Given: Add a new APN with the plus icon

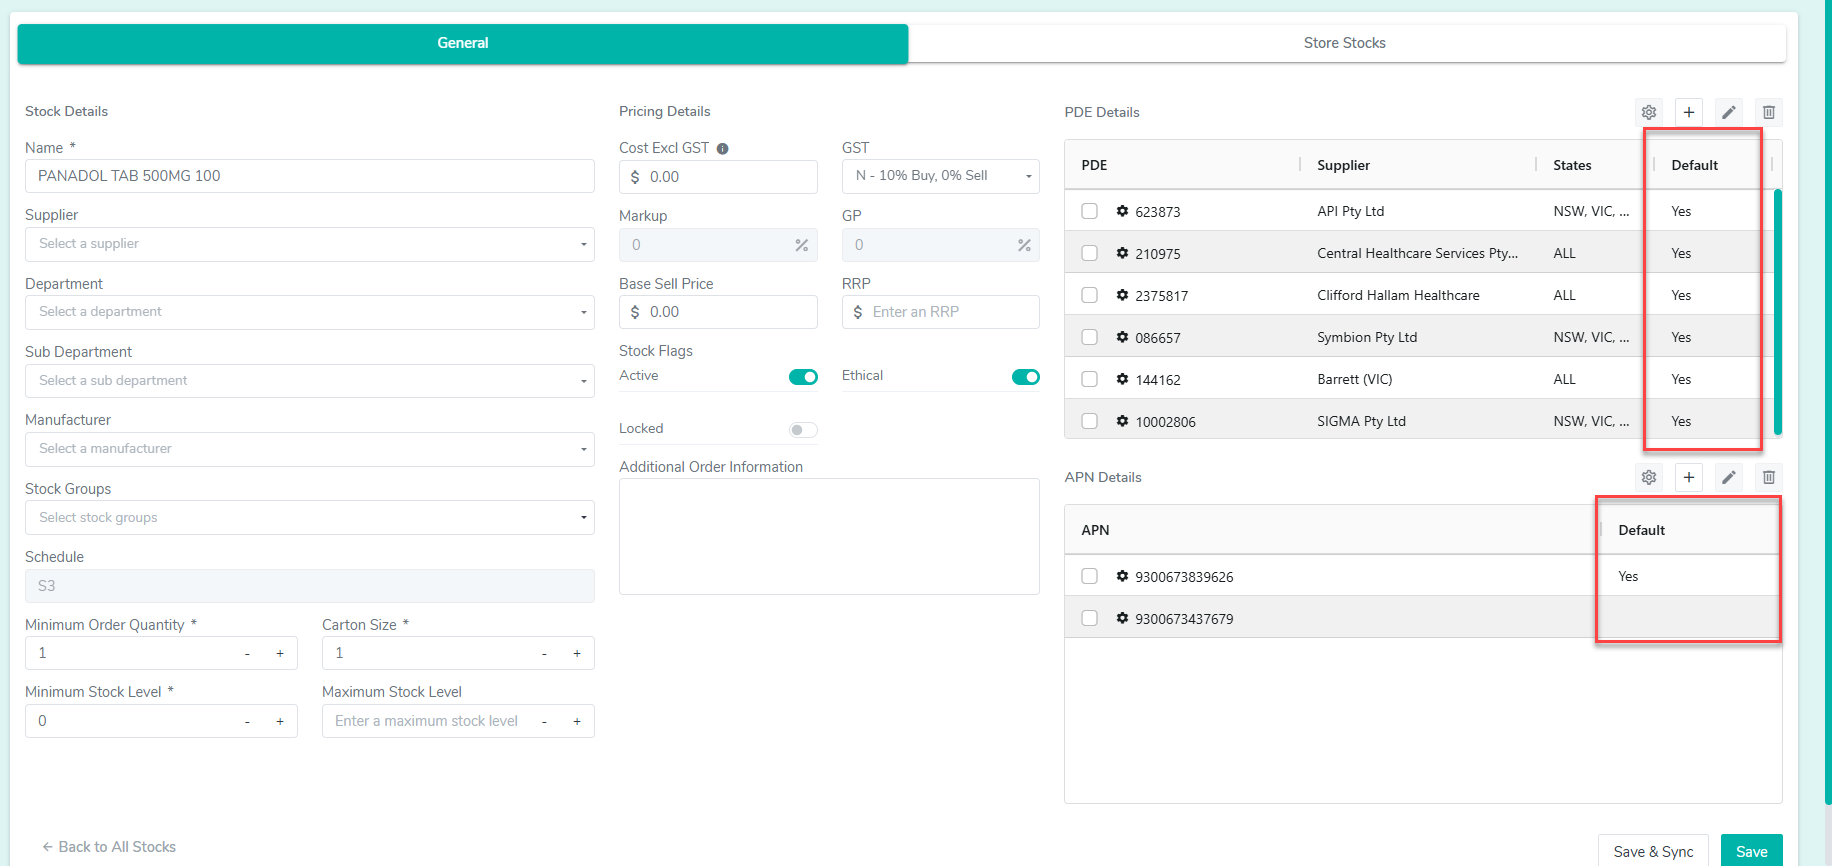Looking at the screenshot, I should point(1689,477).
